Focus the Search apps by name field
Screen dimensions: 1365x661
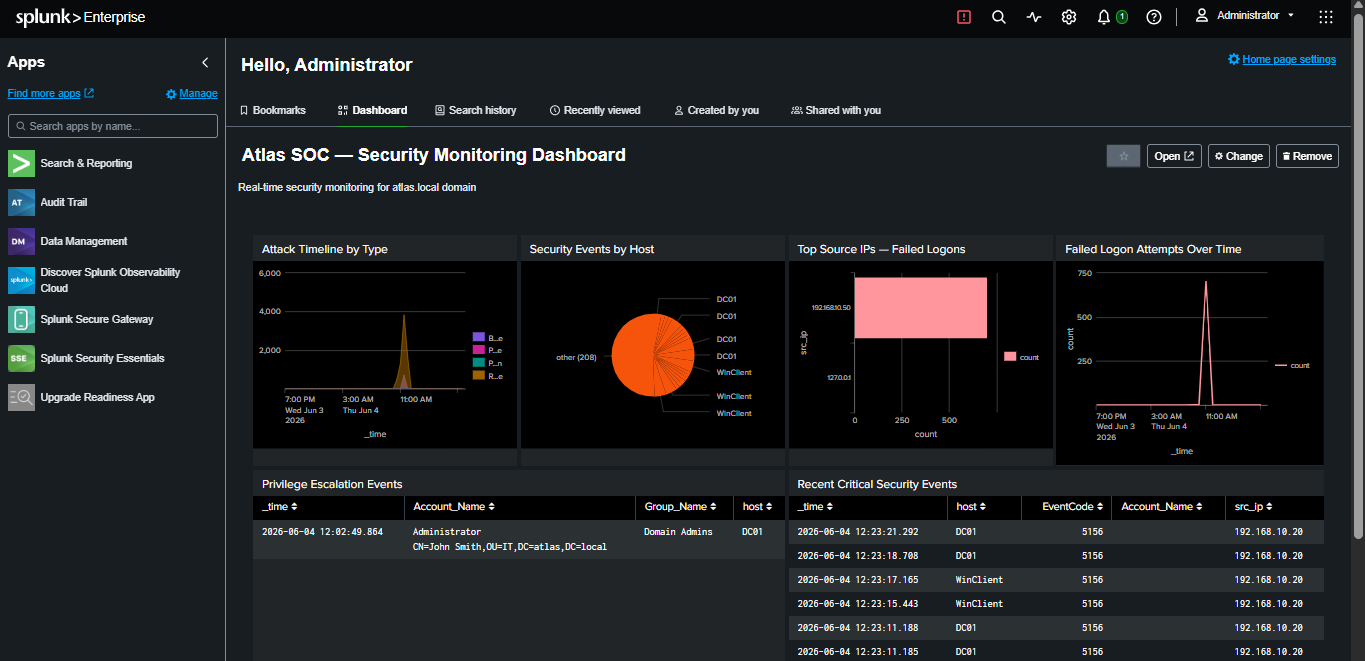pos(113,126)
